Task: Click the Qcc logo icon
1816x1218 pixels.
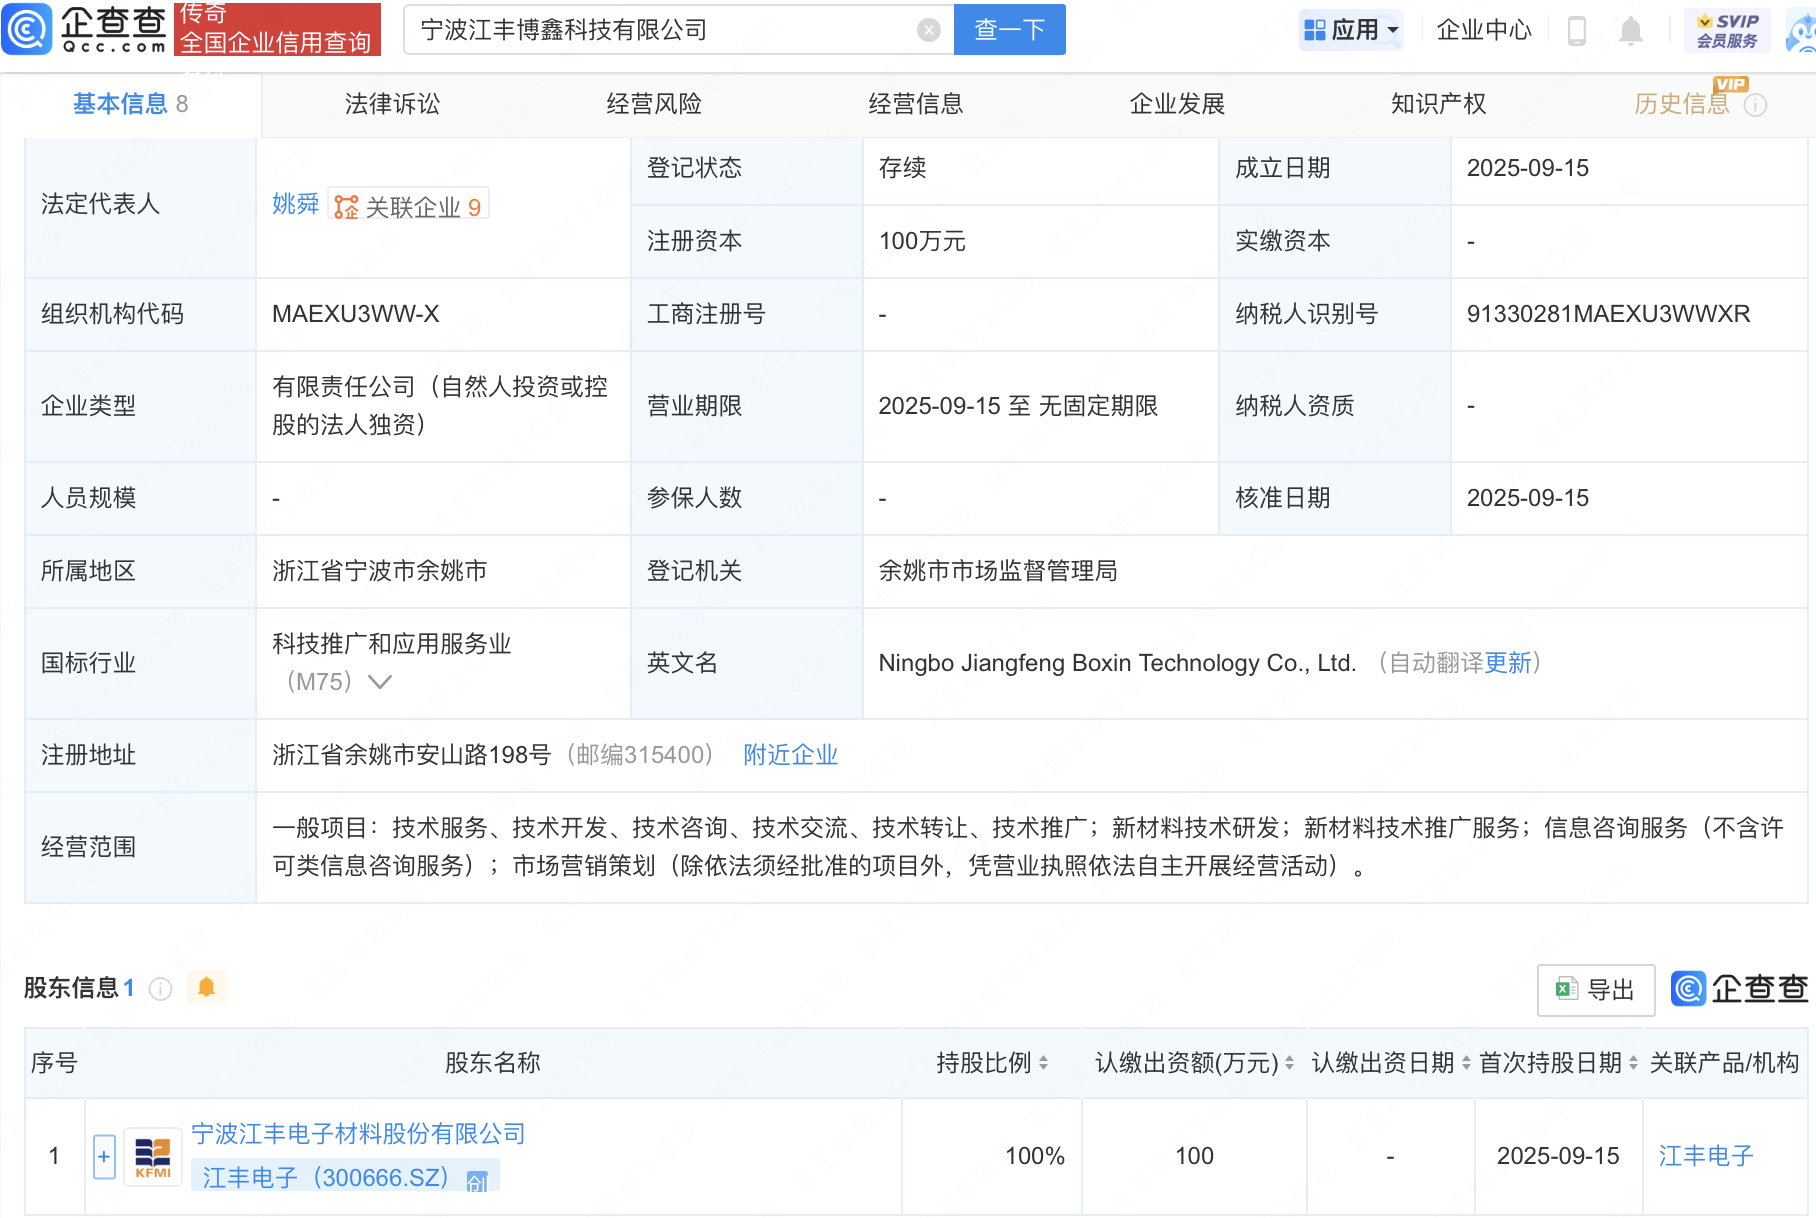Action: (x=27, y=29)
